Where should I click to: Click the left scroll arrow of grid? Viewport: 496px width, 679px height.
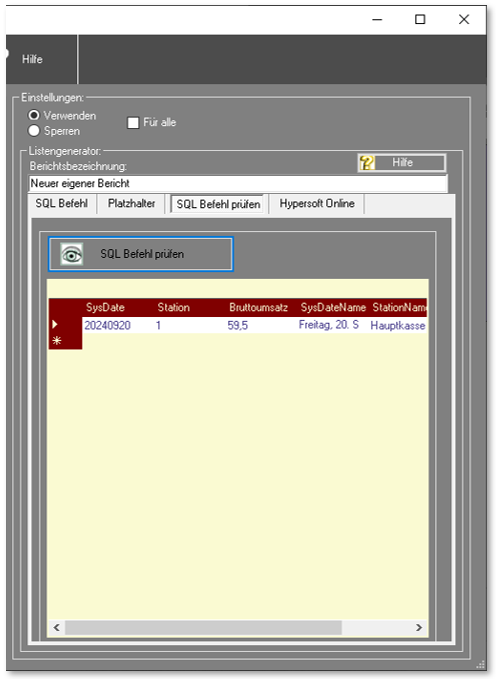(x=57, y=627)
